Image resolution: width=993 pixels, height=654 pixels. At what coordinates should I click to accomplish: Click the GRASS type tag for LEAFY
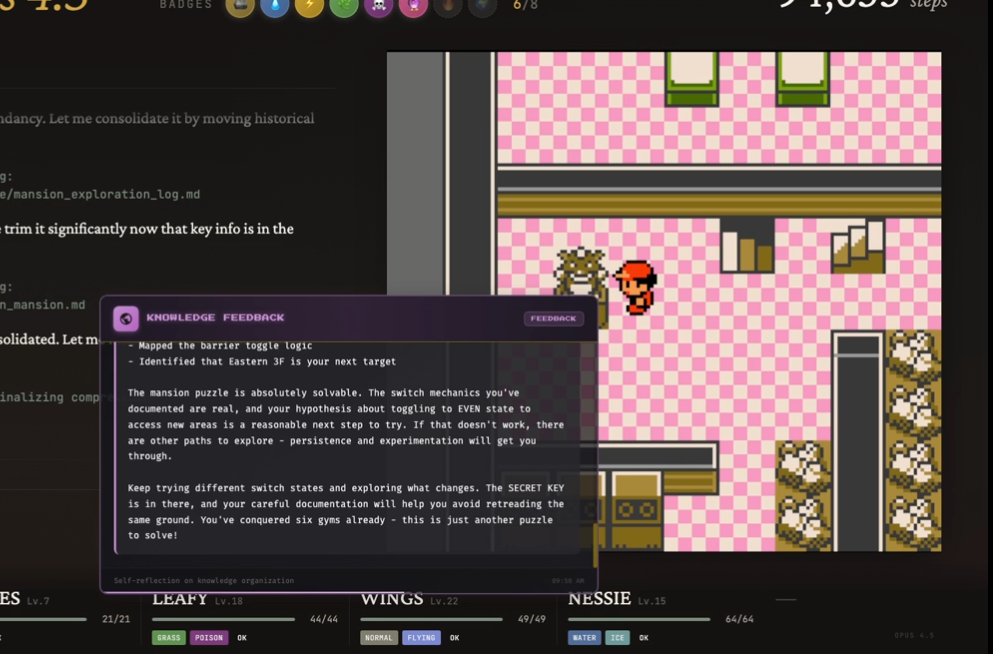[x=168, y=638]
